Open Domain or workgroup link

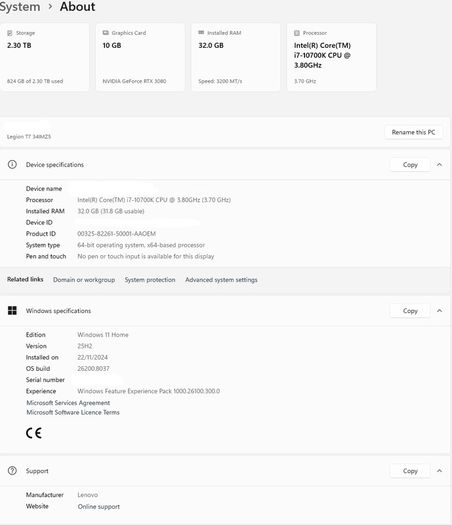pos(84,280)
